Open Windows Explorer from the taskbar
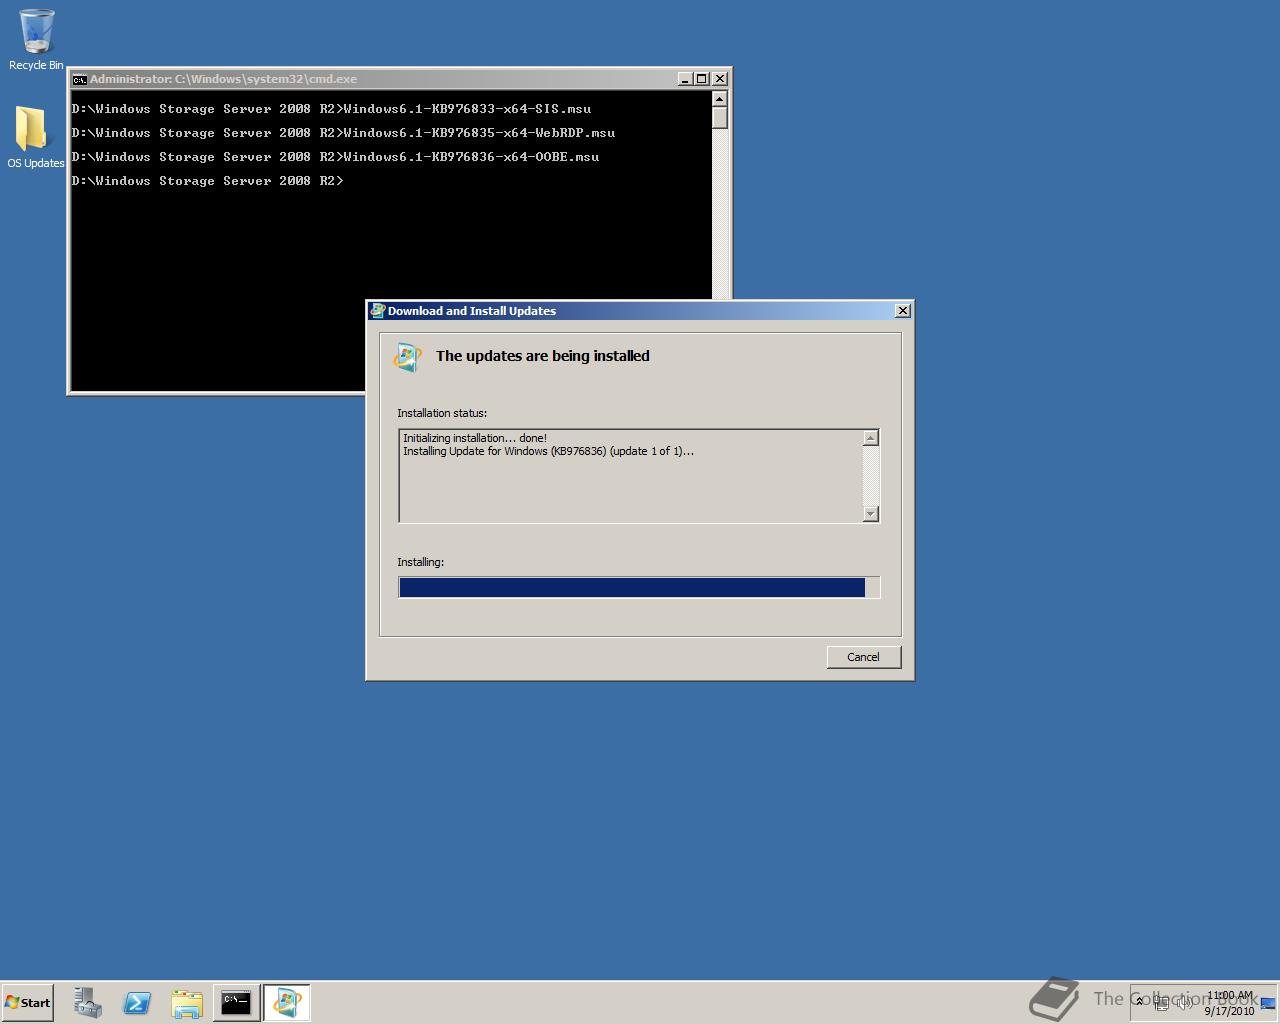The height and width of the screenshot is (1024, 1280). 187,1002
